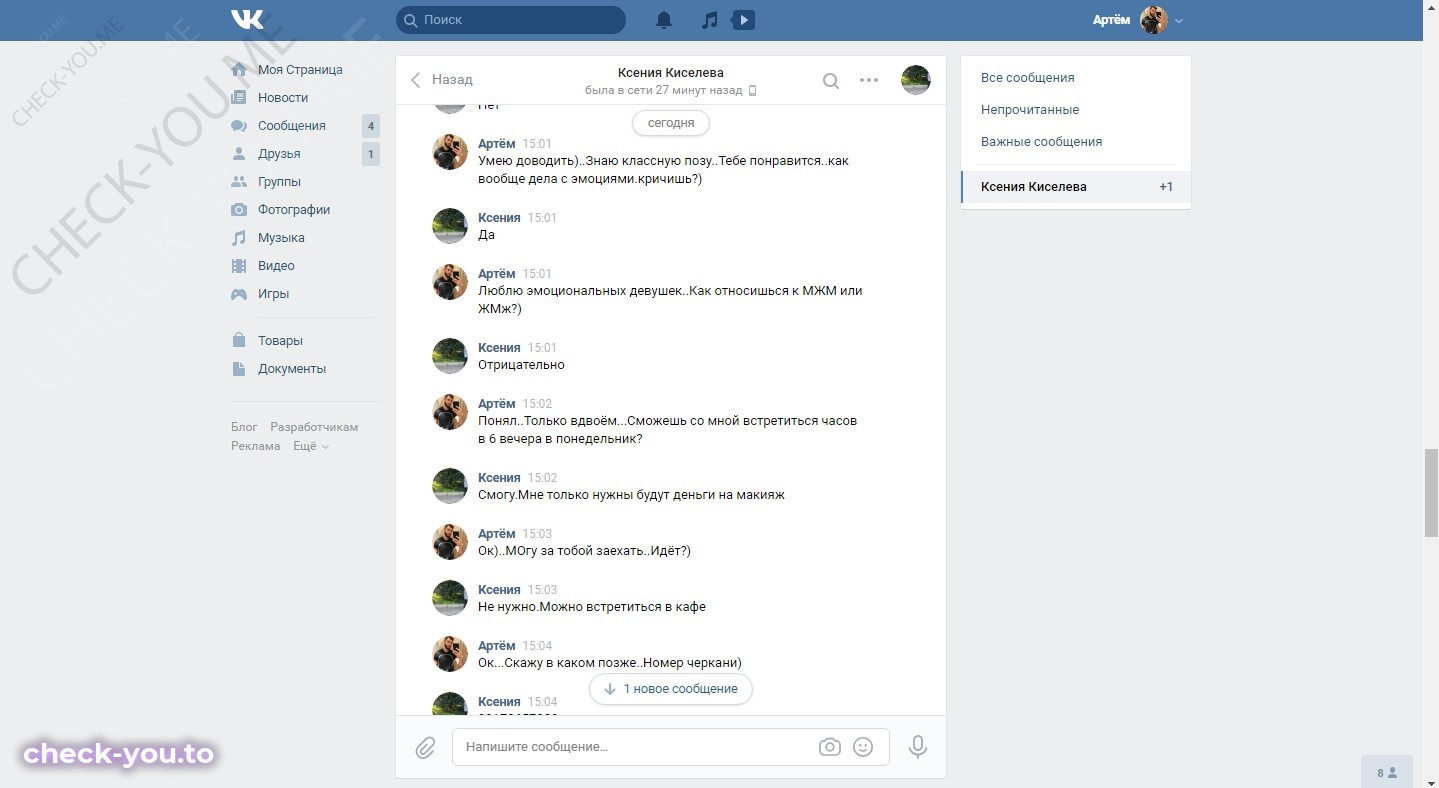Click the page scrollbar thumb on right edge
This screenshot has height=788, width=1439.
click(x=1431, y=495)
